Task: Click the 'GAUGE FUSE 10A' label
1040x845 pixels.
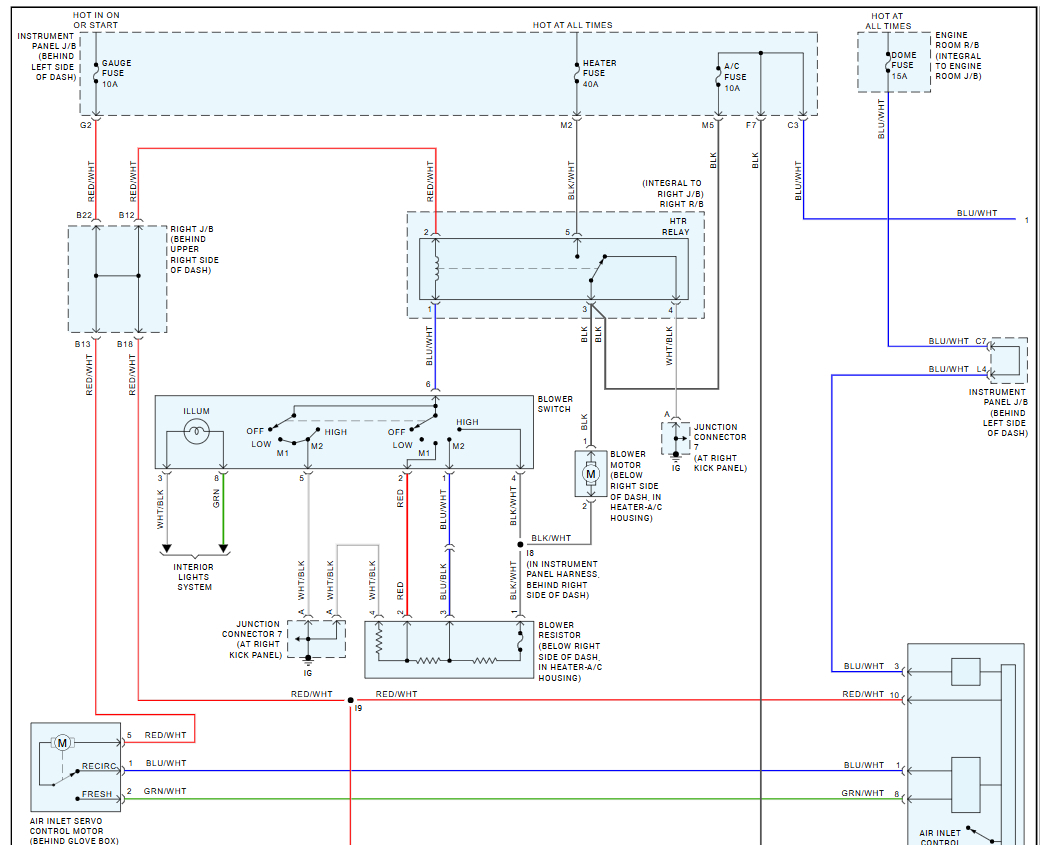Action: click(117, 74)
